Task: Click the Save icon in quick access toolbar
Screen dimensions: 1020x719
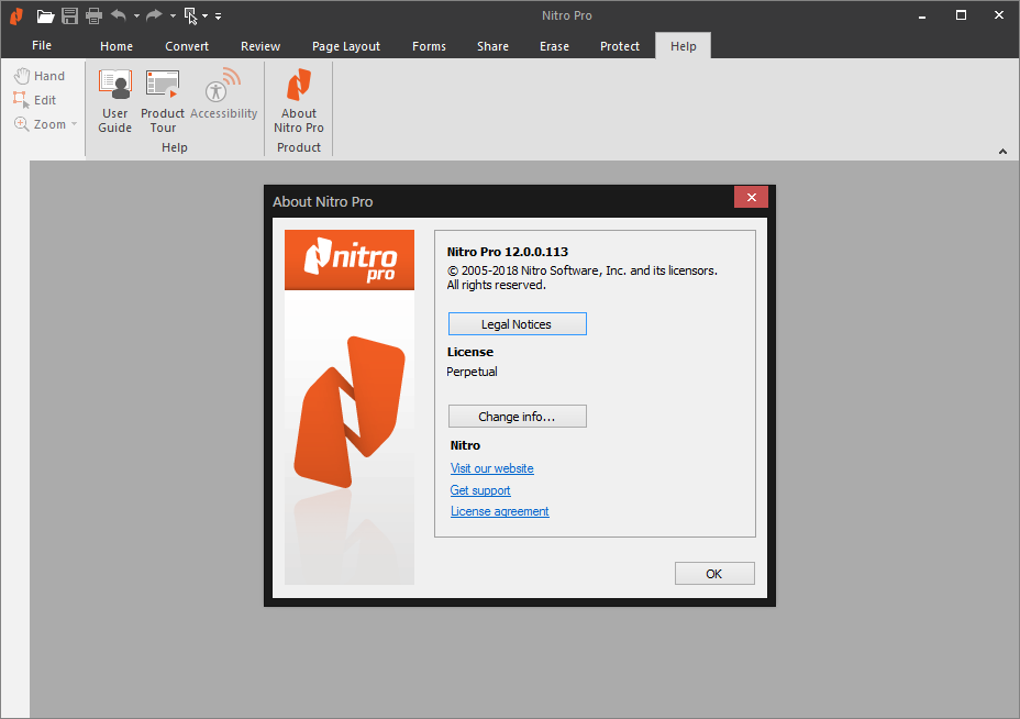Action: pos(69,16)
